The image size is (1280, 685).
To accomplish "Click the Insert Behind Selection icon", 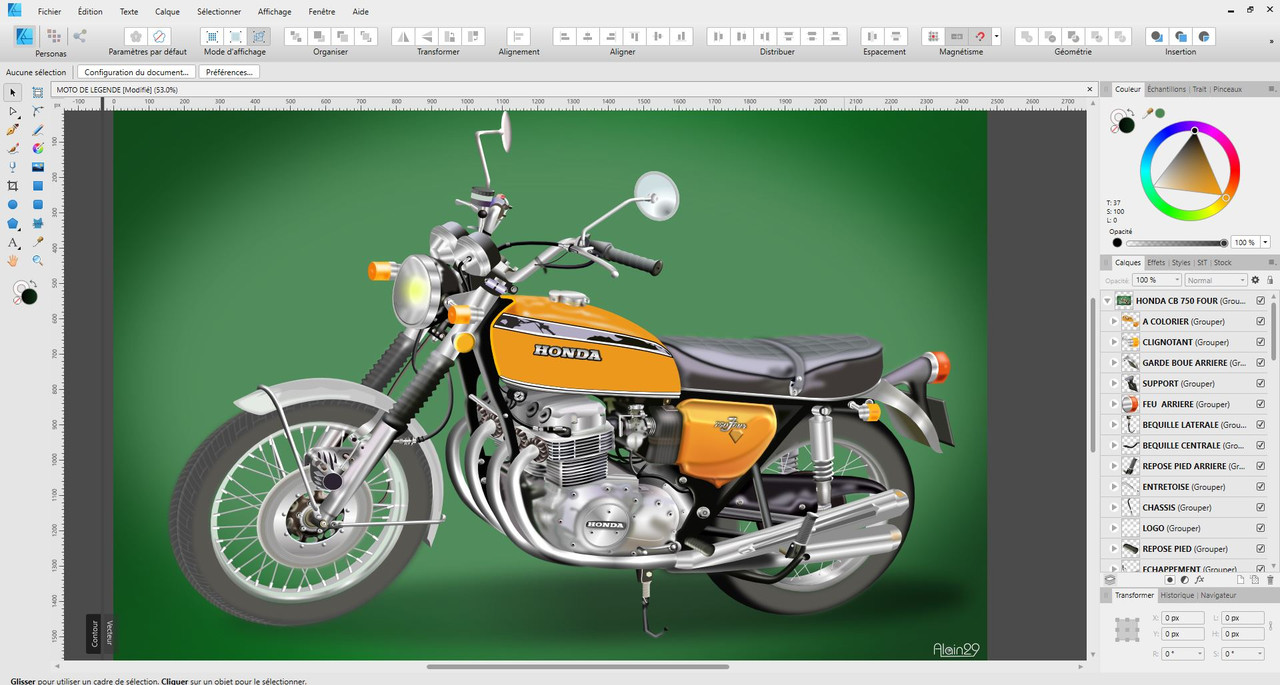I will click(x=1157, y=36).
